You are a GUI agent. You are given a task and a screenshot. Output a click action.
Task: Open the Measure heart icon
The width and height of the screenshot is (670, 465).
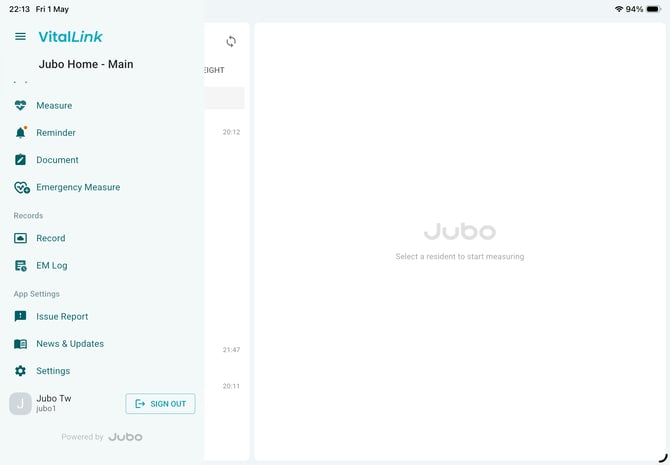tap(20, 106)
